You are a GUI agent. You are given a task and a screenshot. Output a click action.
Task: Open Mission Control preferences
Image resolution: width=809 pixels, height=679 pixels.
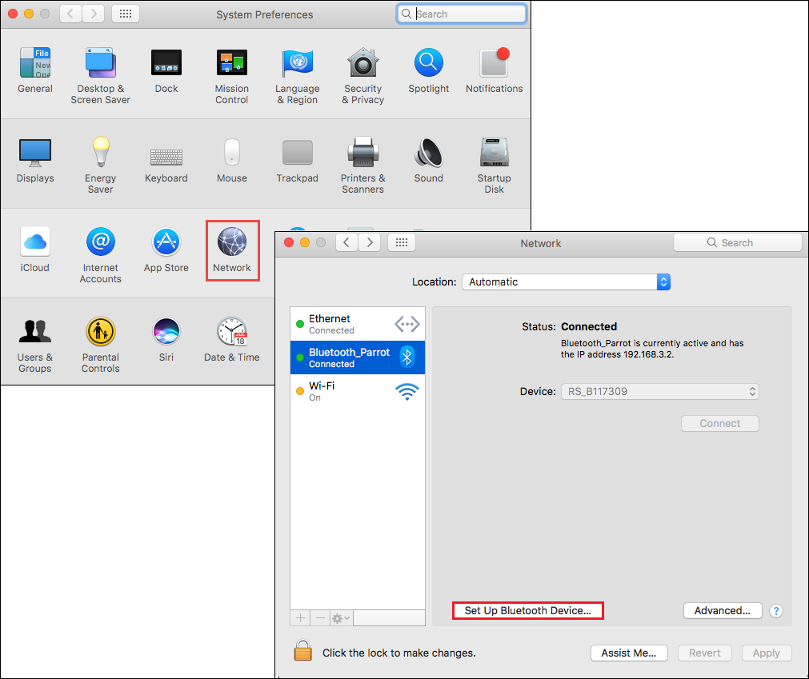tap(232, 64)
